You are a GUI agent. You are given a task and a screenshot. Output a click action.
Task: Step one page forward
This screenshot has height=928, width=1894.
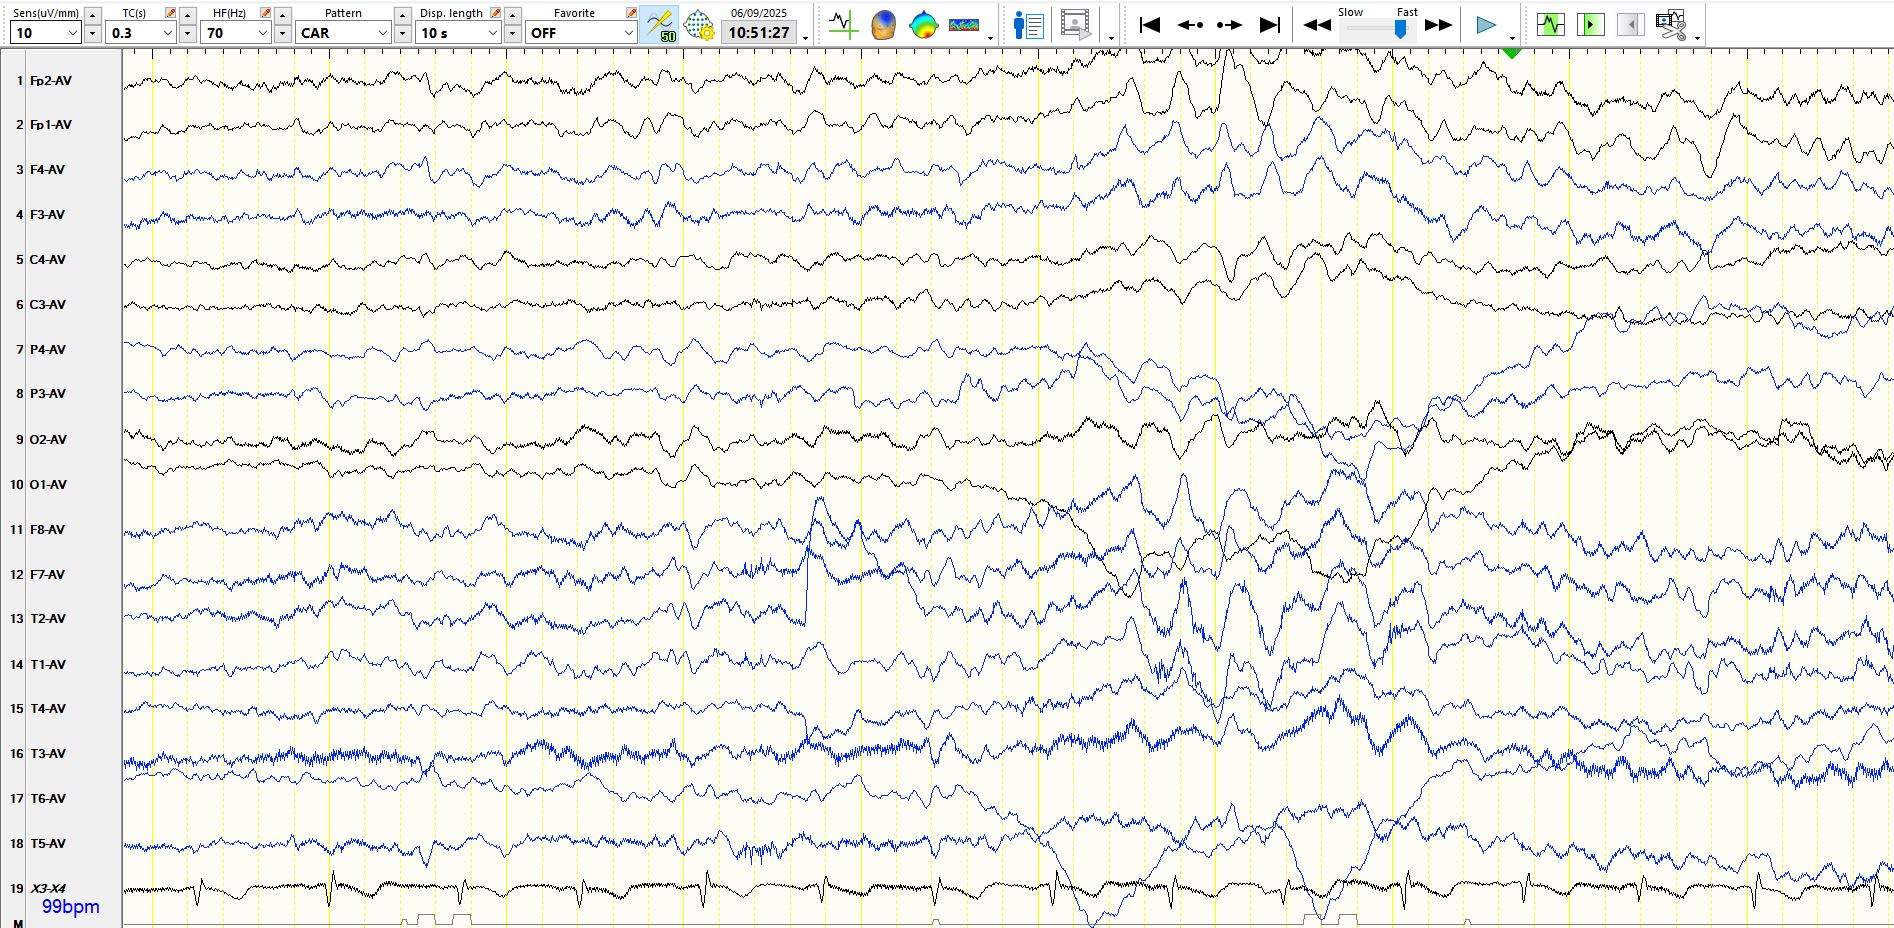point(1230,25)
